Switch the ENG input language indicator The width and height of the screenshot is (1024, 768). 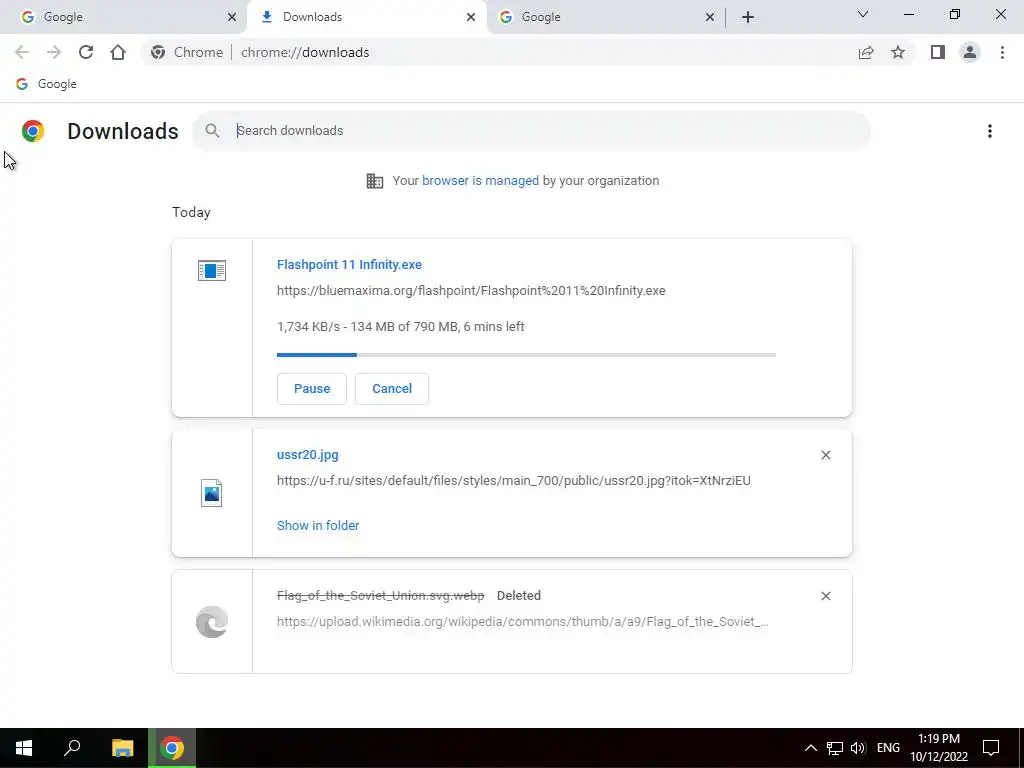888,748
